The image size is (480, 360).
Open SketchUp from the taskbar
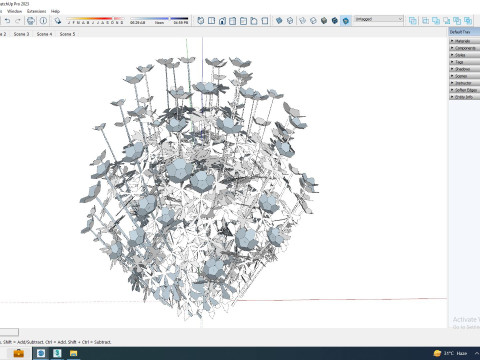[57, 353]
